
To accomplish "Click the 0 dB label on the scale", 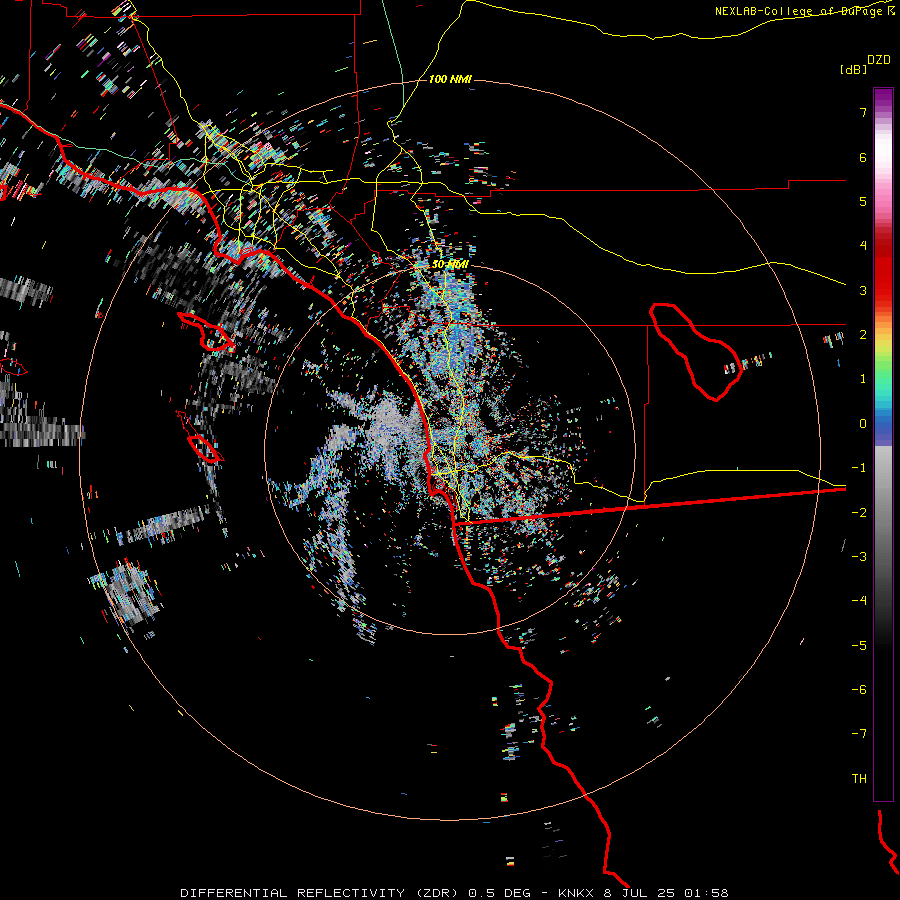I will pyautogui.click(x=863, y=424).
